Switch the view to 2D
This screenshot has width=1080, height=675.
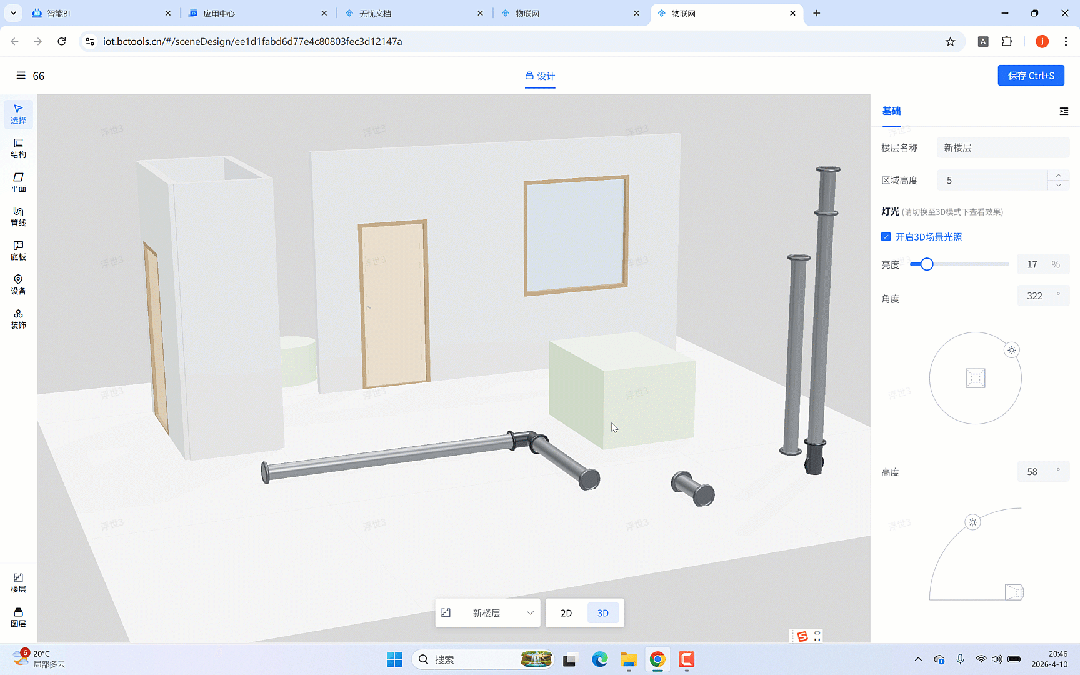point(566,613)
